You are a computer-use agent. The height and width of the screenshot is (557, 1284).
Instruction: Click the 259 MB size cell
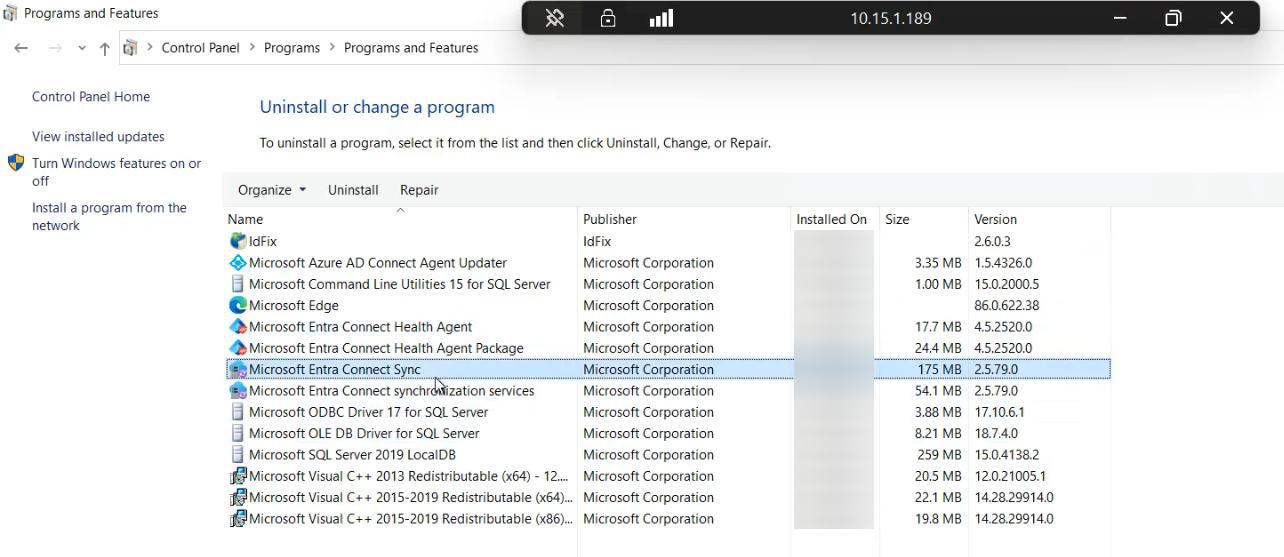click(939, 455)
